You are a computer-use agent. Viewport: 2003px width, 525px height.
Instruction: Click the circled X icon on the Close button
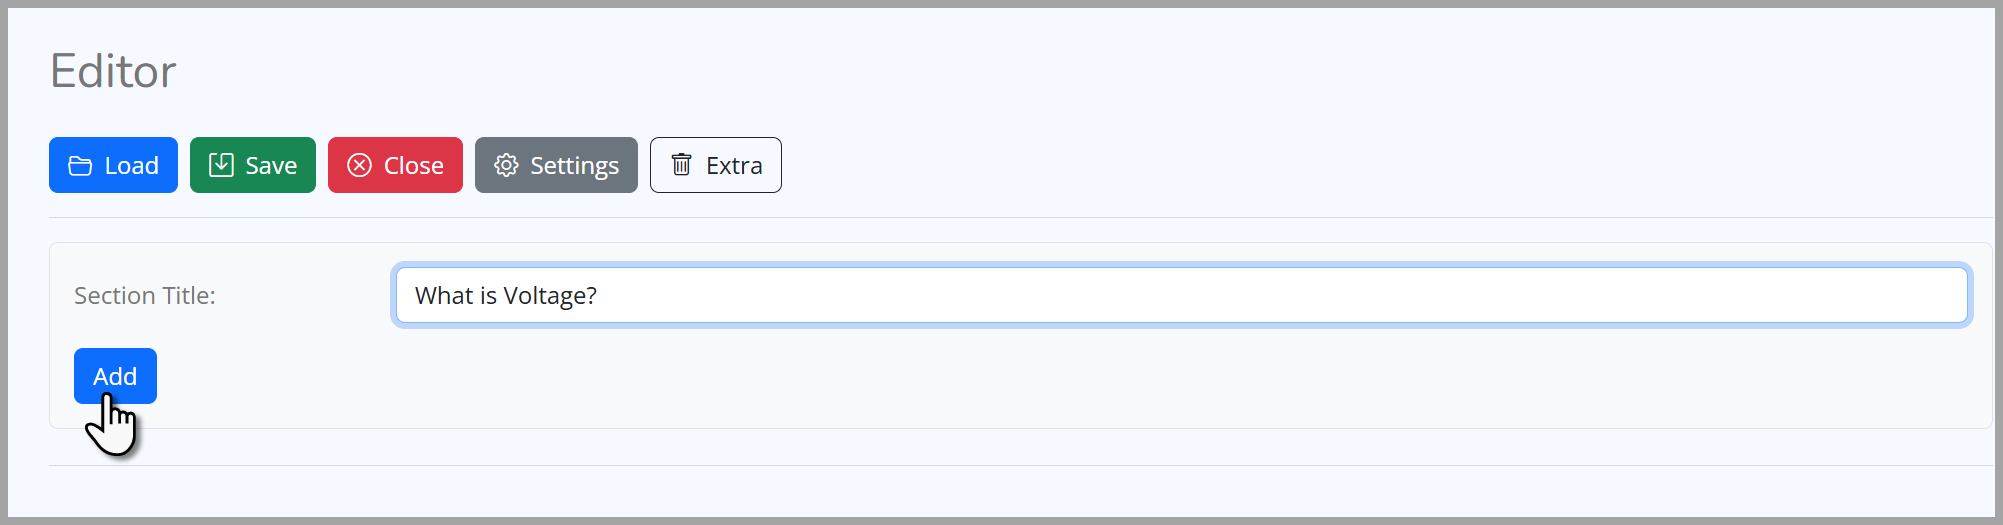359,165
